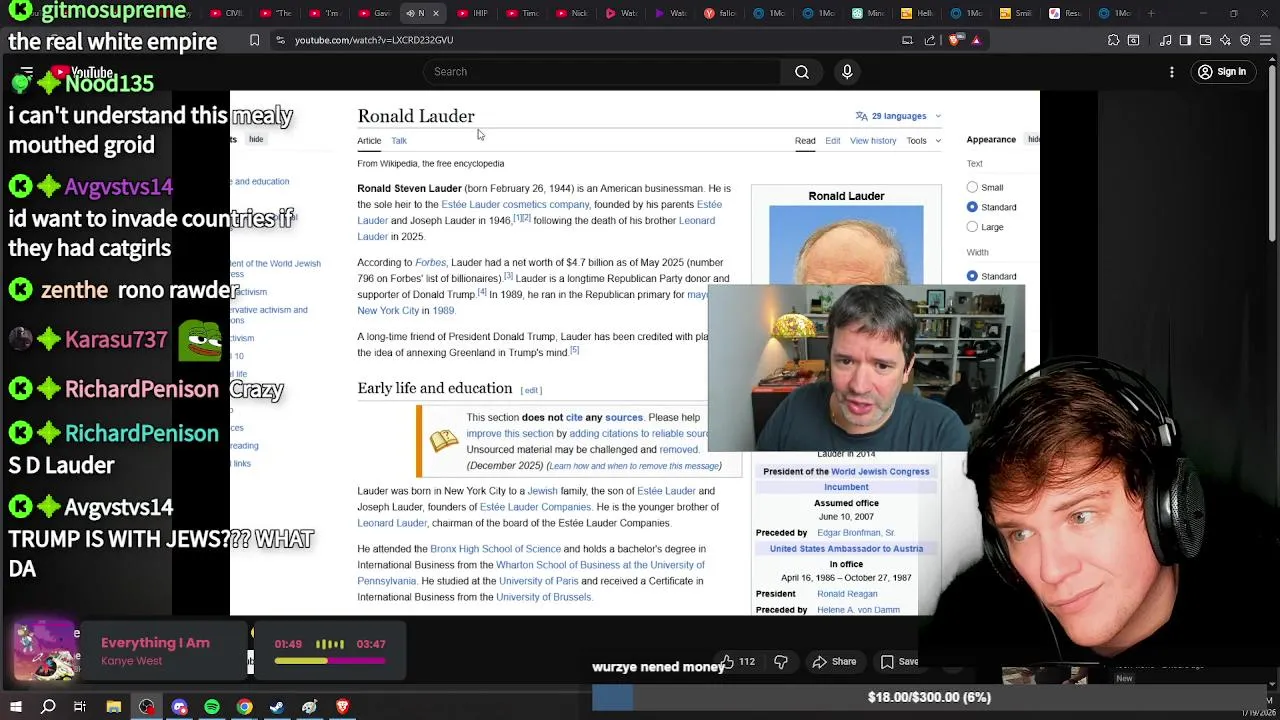The height and width of the screenshot is (720, 1280).
Task: Focus the YouTube Search input field
Action: click(602, 72)
